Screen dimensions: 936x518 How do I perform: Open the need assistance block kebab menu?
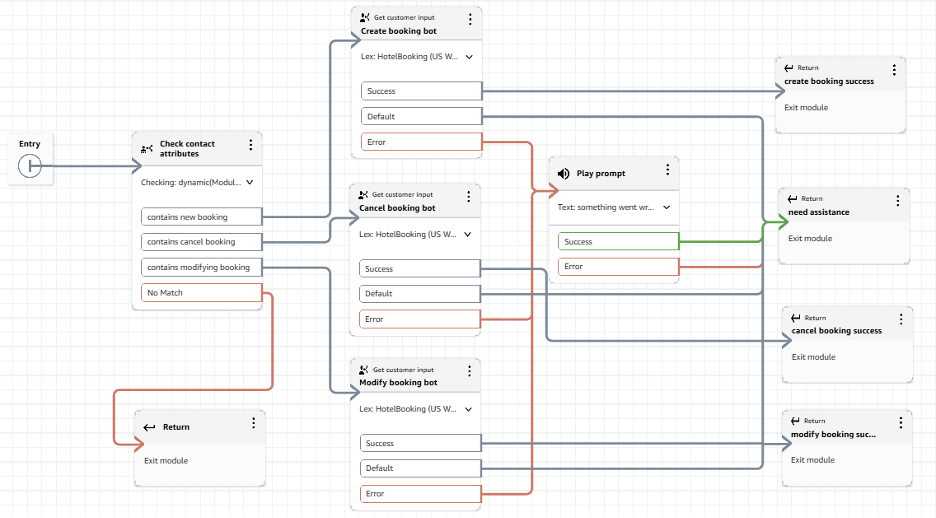pyautogui.click(x=897, y=201)
